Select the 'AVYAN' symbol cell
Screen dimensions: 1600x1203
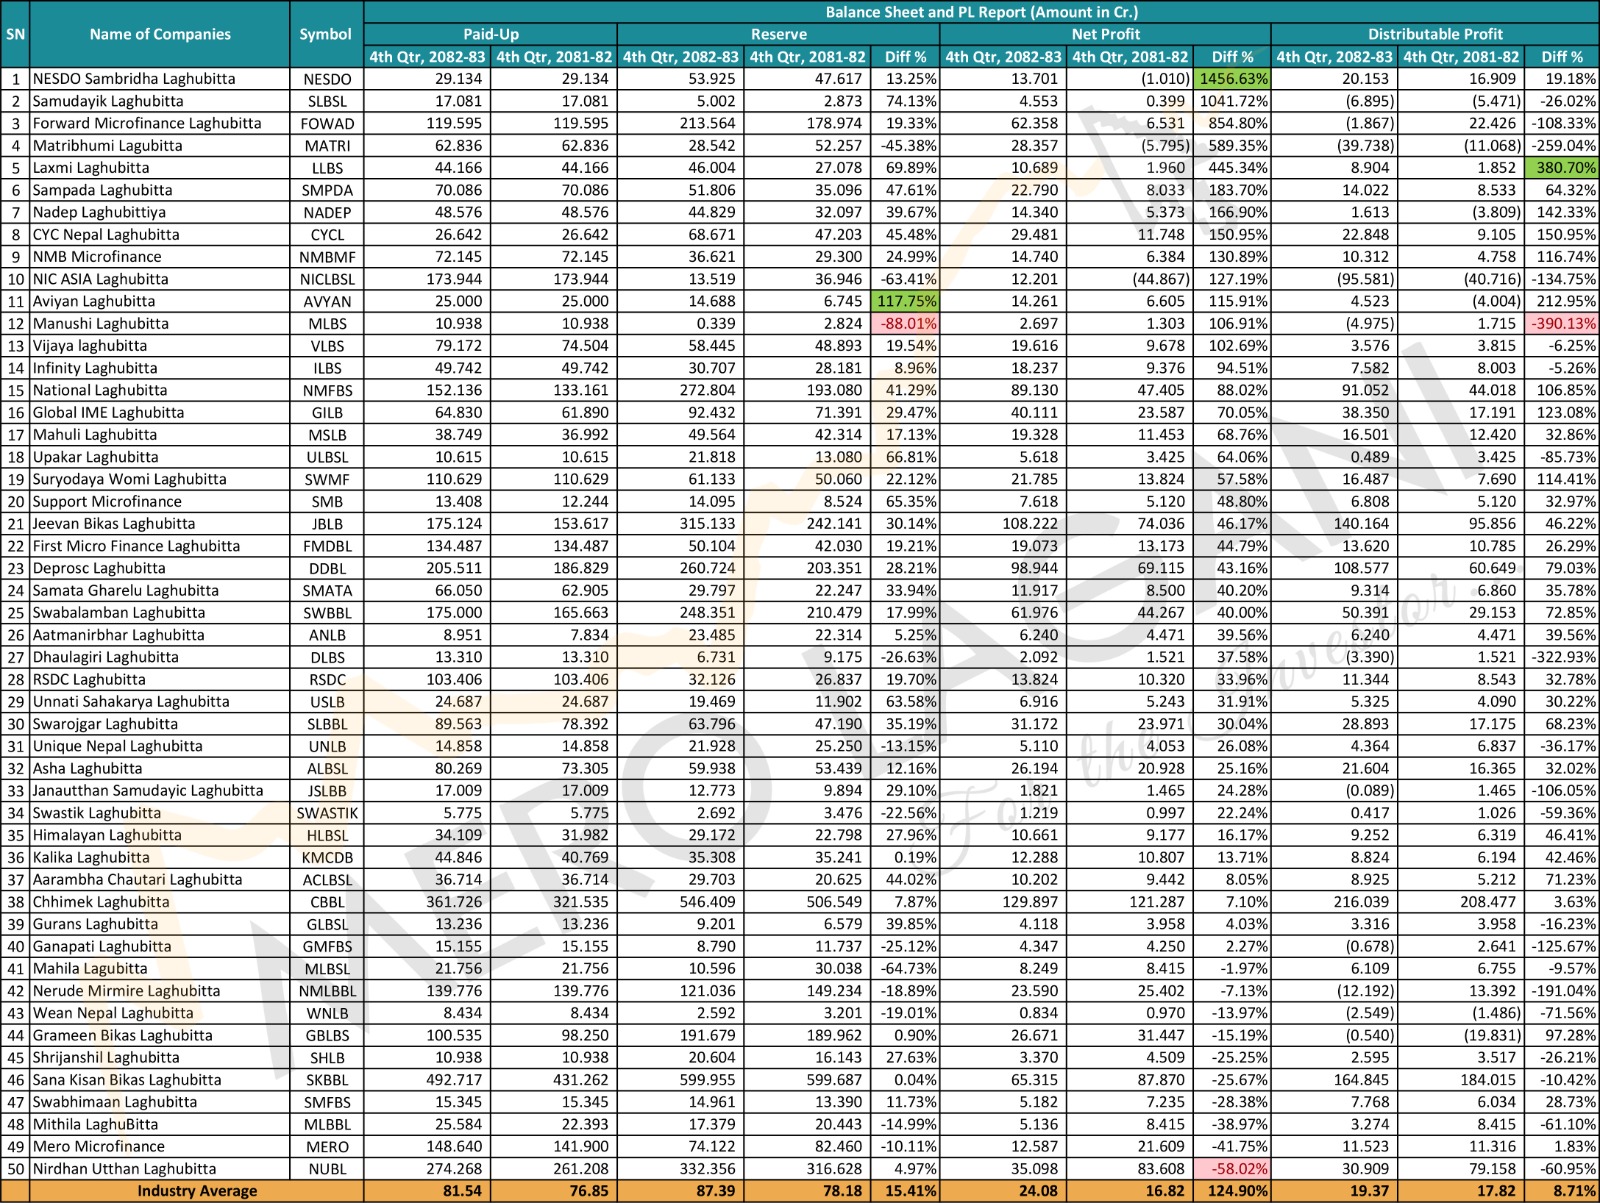pos(327,301)
